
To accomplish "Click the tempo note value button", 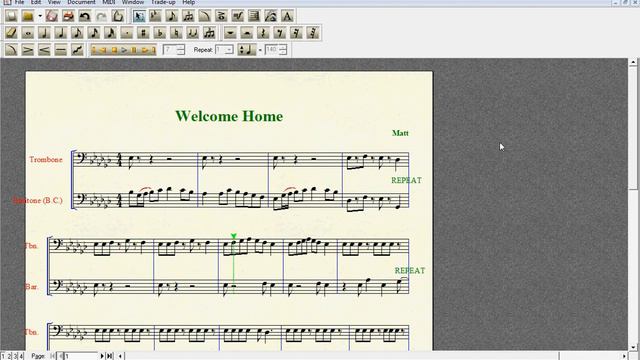I will coord(247,50).
